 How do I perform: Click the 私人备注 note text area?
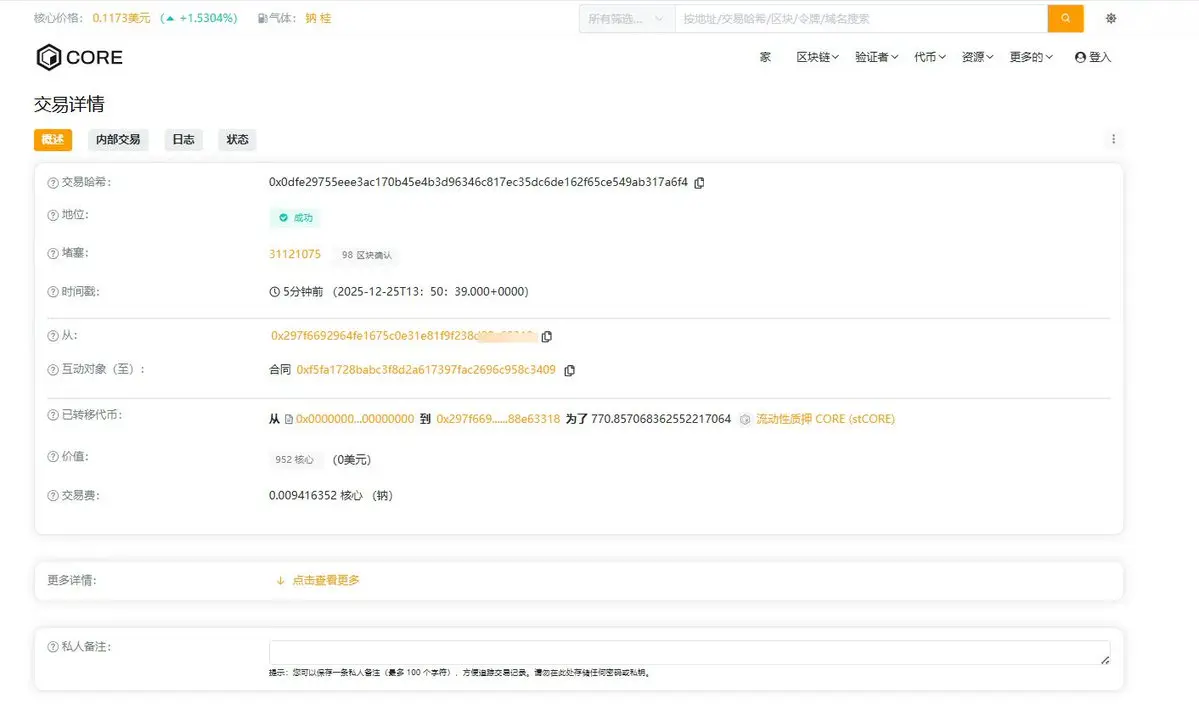tap(689, 653)
